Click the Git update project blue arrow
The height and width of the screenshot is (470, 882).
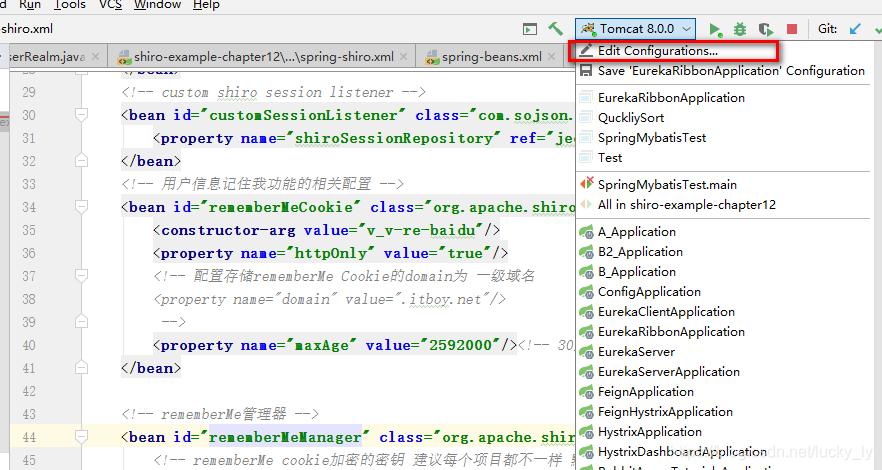tap(856, 29)
